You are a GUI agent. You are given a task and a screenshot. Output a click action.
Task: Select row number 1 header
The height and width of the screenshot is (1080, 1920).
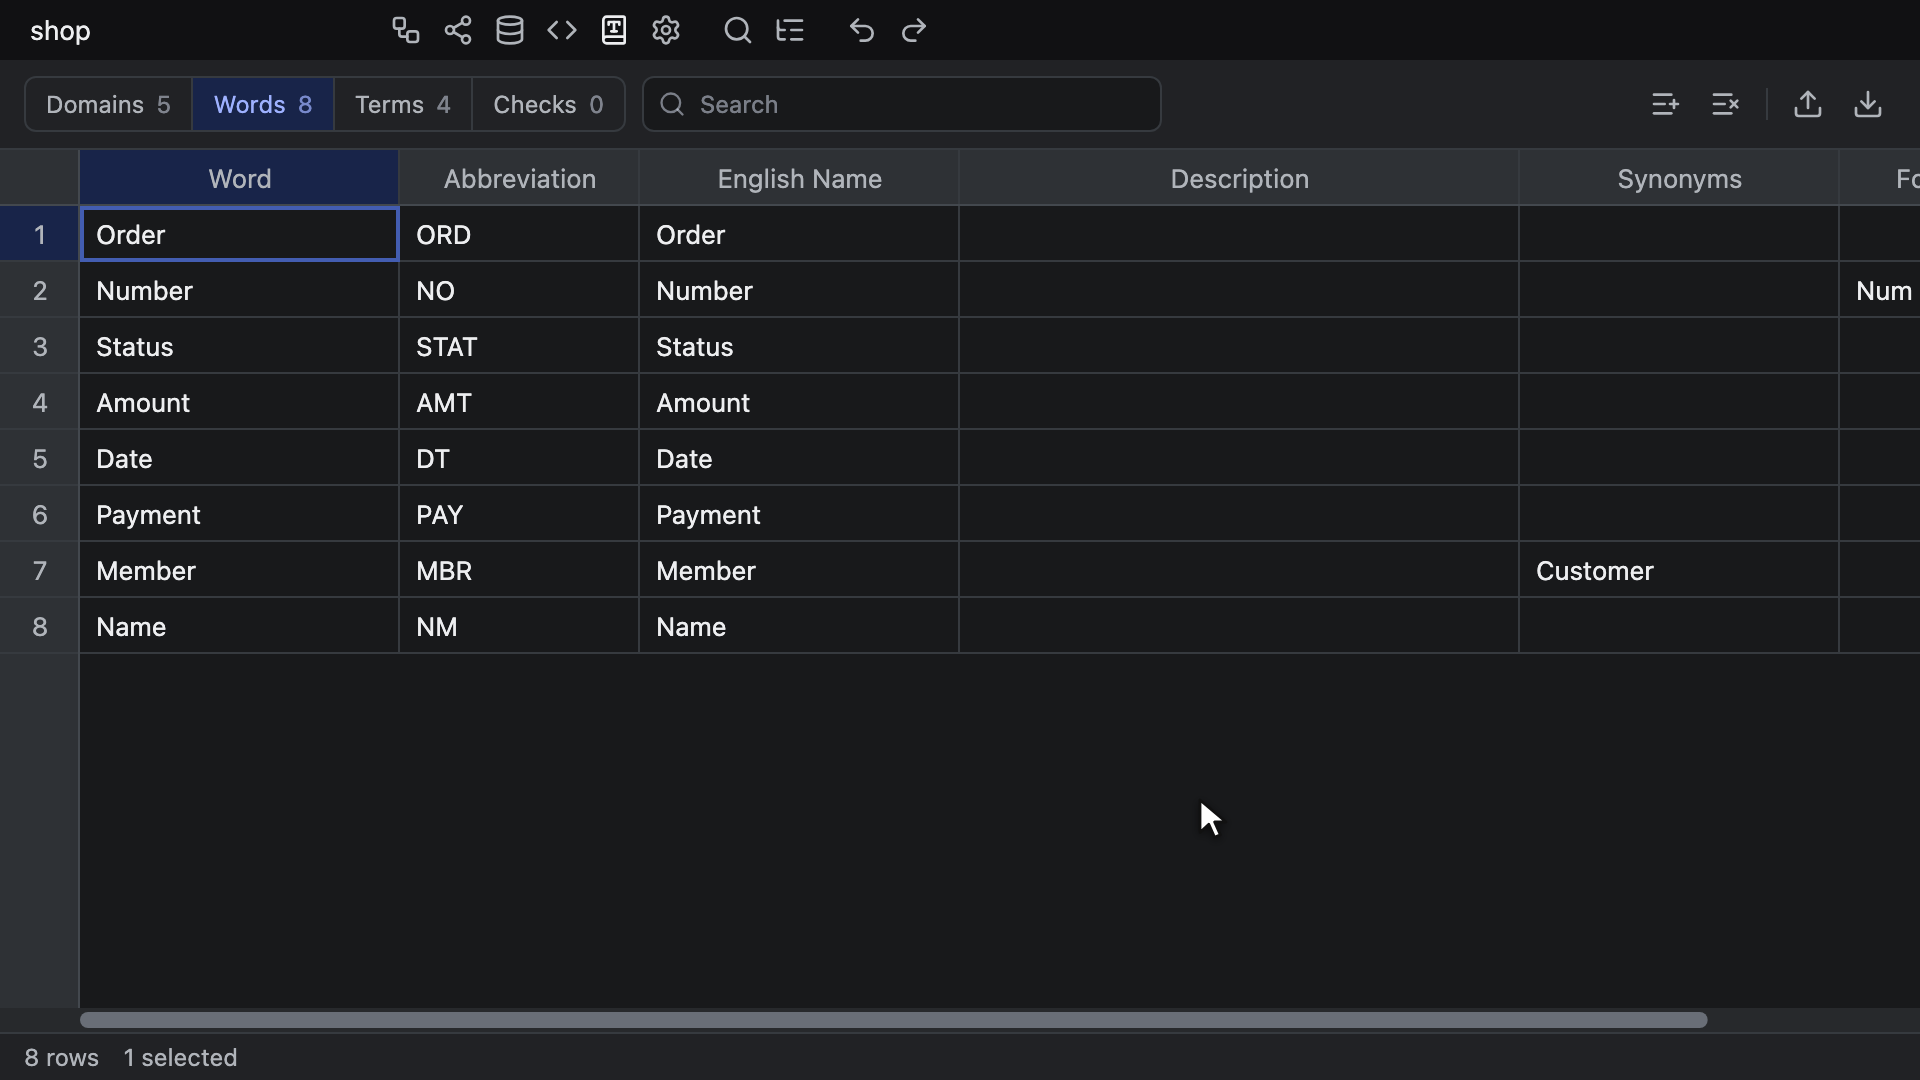point(39,234)
